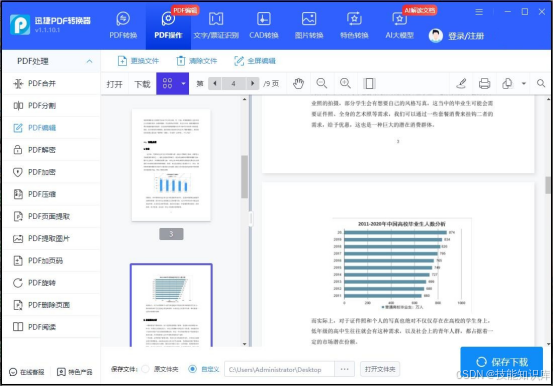This screenshot has width=554, height=386.
Task: Open the hamburger menu in title bar
Action: point(479,12)
